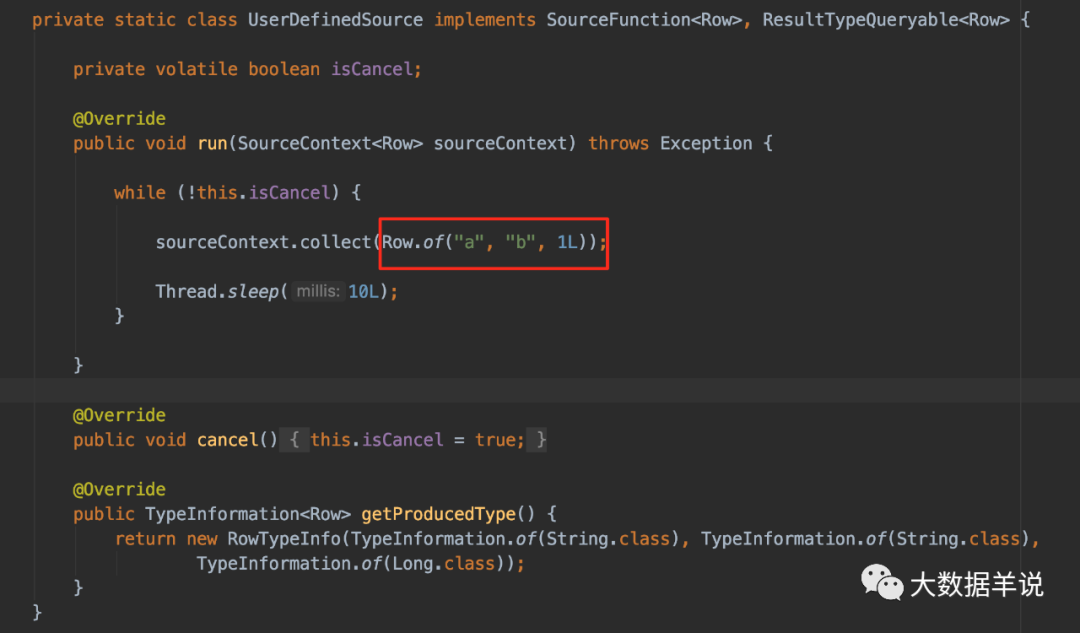Viewport: 1080px width, 633px height.
Task: Click the 1L long literal
Action: click(568, 242)
